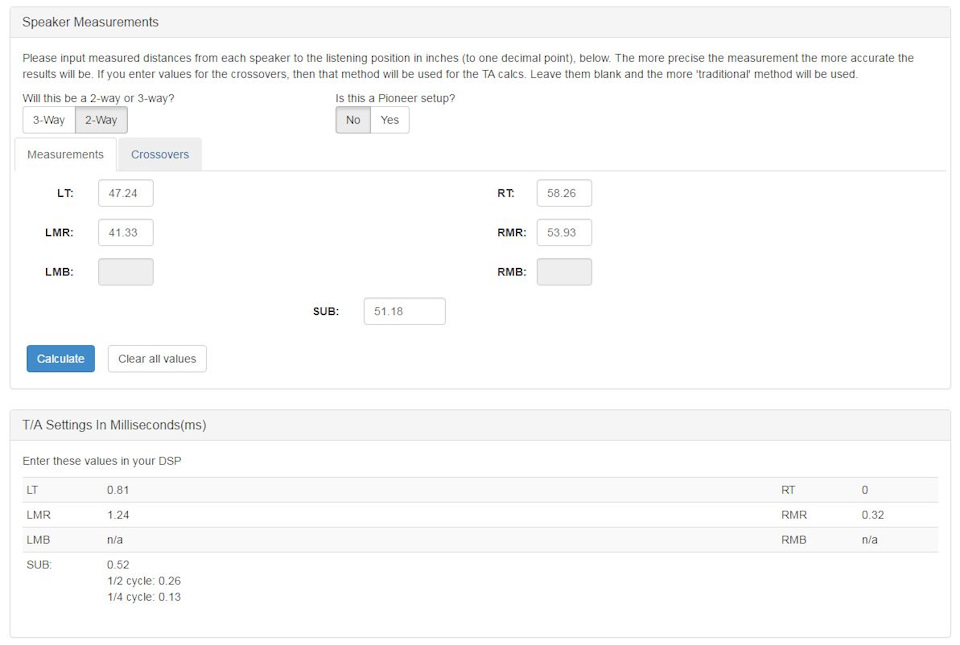The width and height of the screenshot is (960, 645).
Task: Select the RT result value 0
Action: (x=864, y=490)
